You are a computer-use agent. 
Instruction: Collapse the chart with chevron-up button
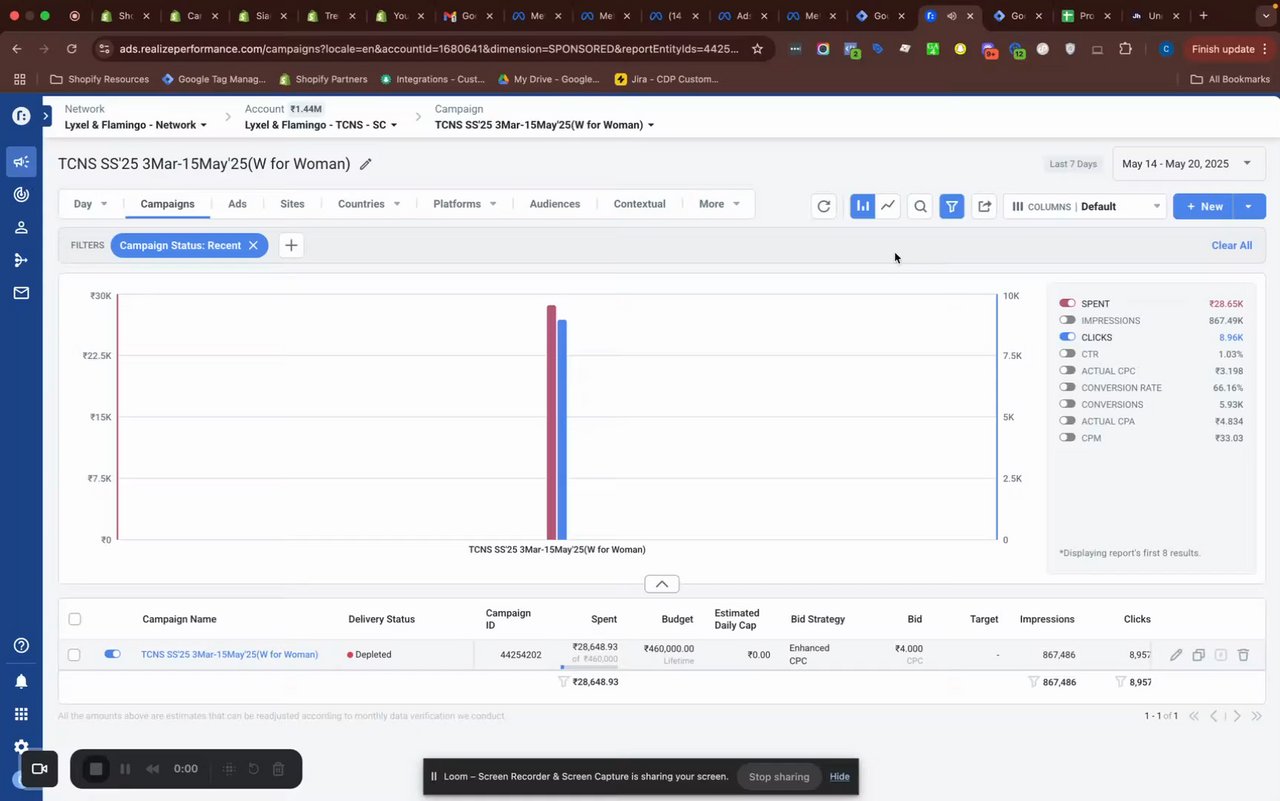(662, 584)
